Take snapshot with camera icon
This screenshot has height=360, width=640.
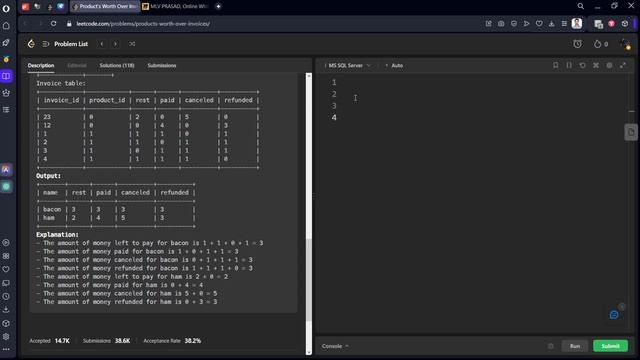pos(501,24)
